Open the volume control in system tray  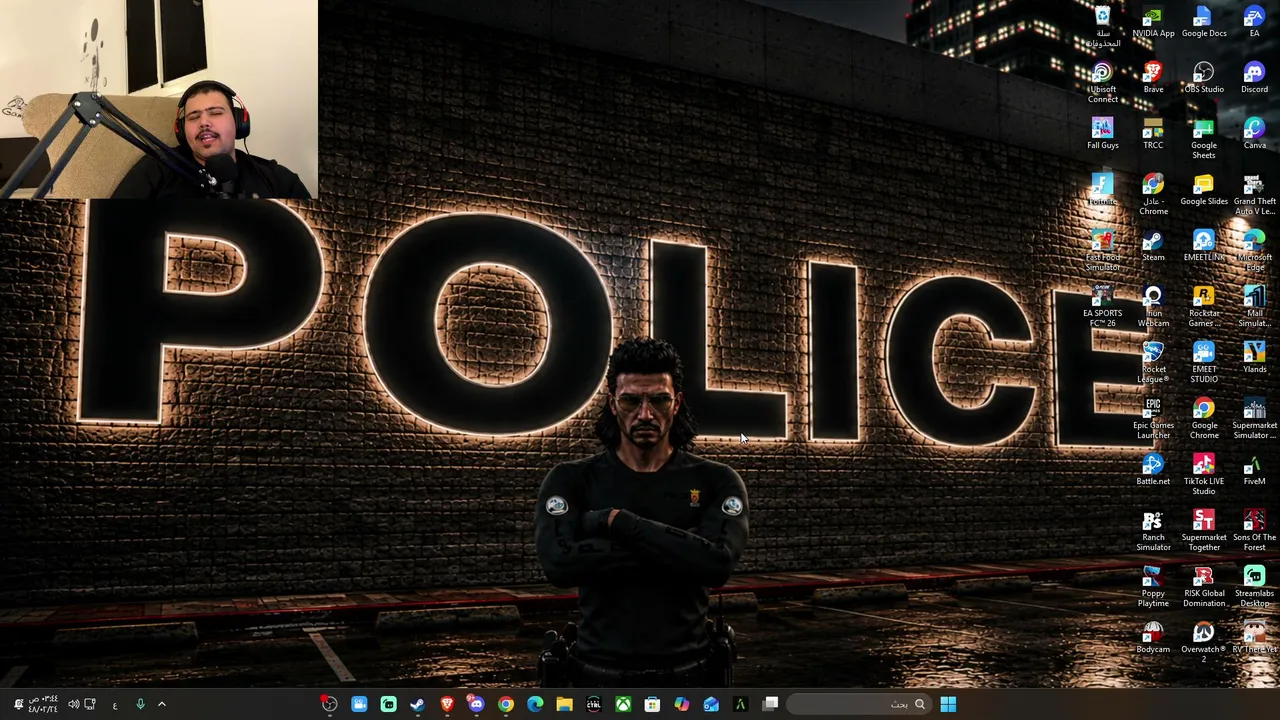(73, 704)
